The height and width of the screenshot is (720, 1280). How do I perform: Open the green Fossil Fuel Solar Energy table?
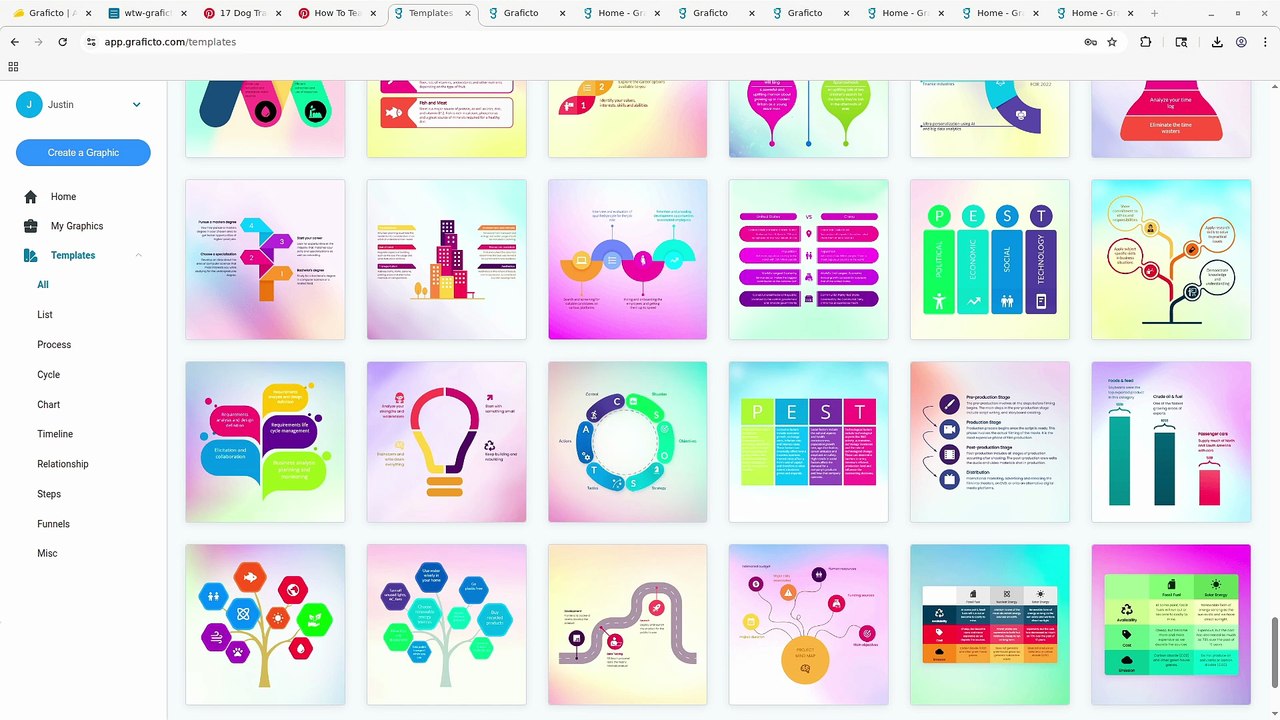click(1171, 624)
